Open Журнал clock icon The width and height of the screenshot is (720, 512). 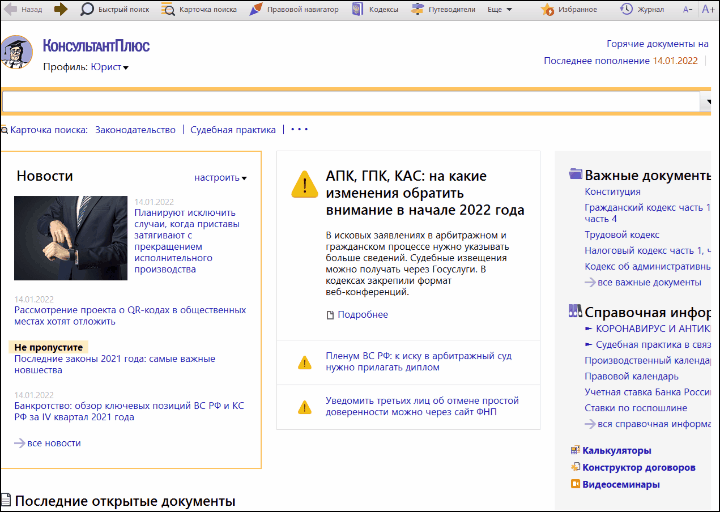pos(626,9)
